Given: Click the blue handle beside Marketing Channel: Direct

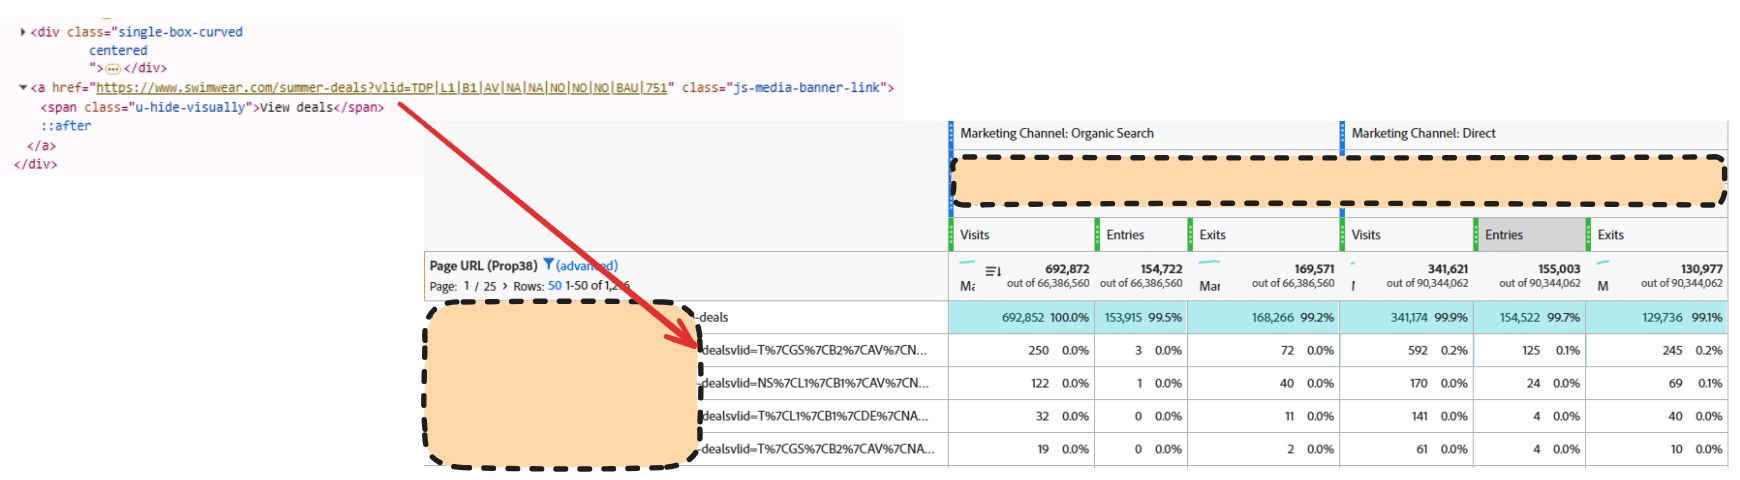Looking at the screenshot, I should click(x=1342, y=138).
